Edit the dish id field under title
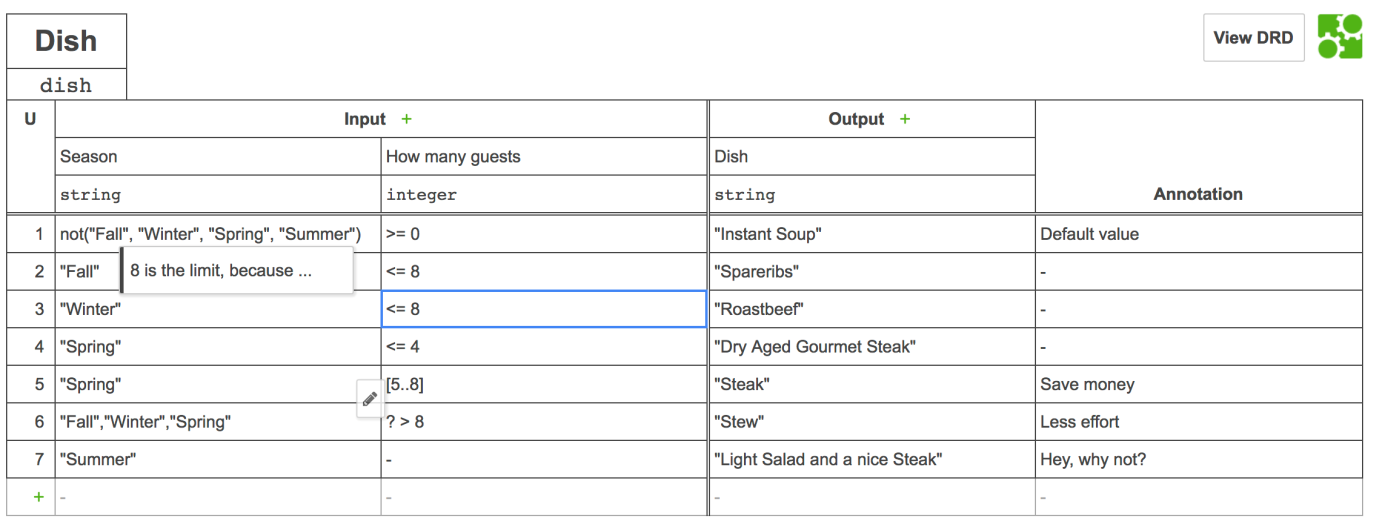Image resolution: width=1385 pixels, height=527 pixels. (x=66, y=85)
